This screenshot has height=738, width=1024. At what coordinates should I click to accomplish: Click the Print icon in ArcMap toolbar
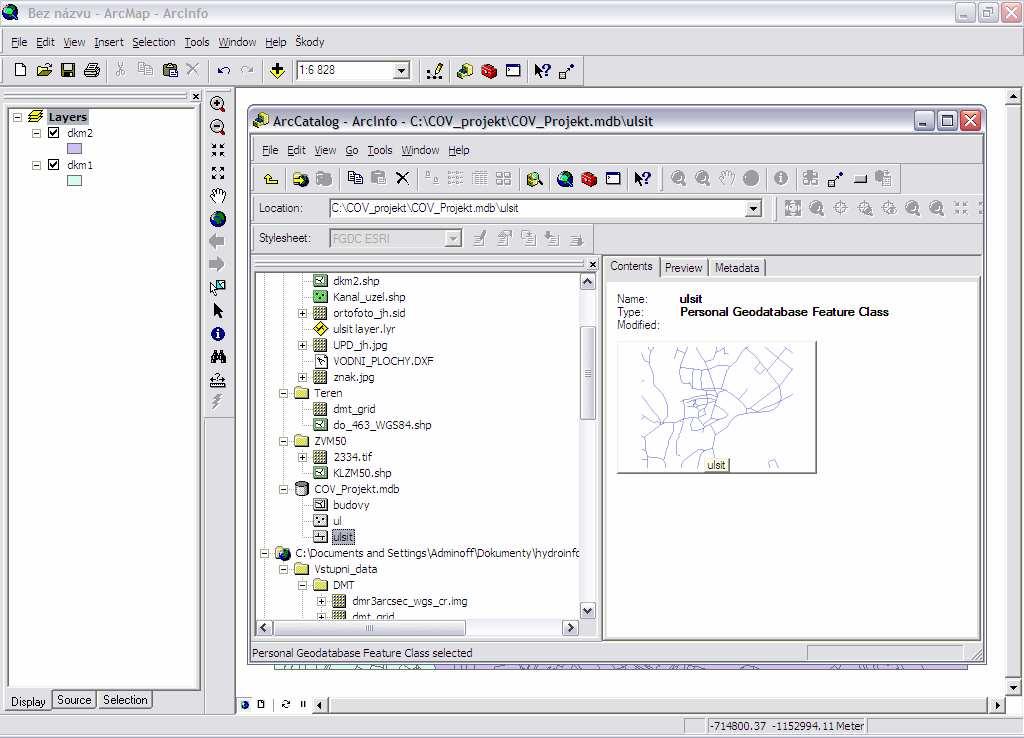click(x=92, y=70)
